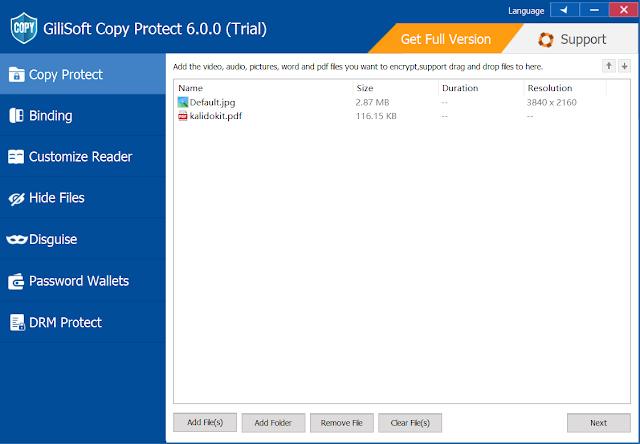This screenshot has height=444, width=640.
Task: Click the DRM Protect document icon
Action: coord(17,322)
